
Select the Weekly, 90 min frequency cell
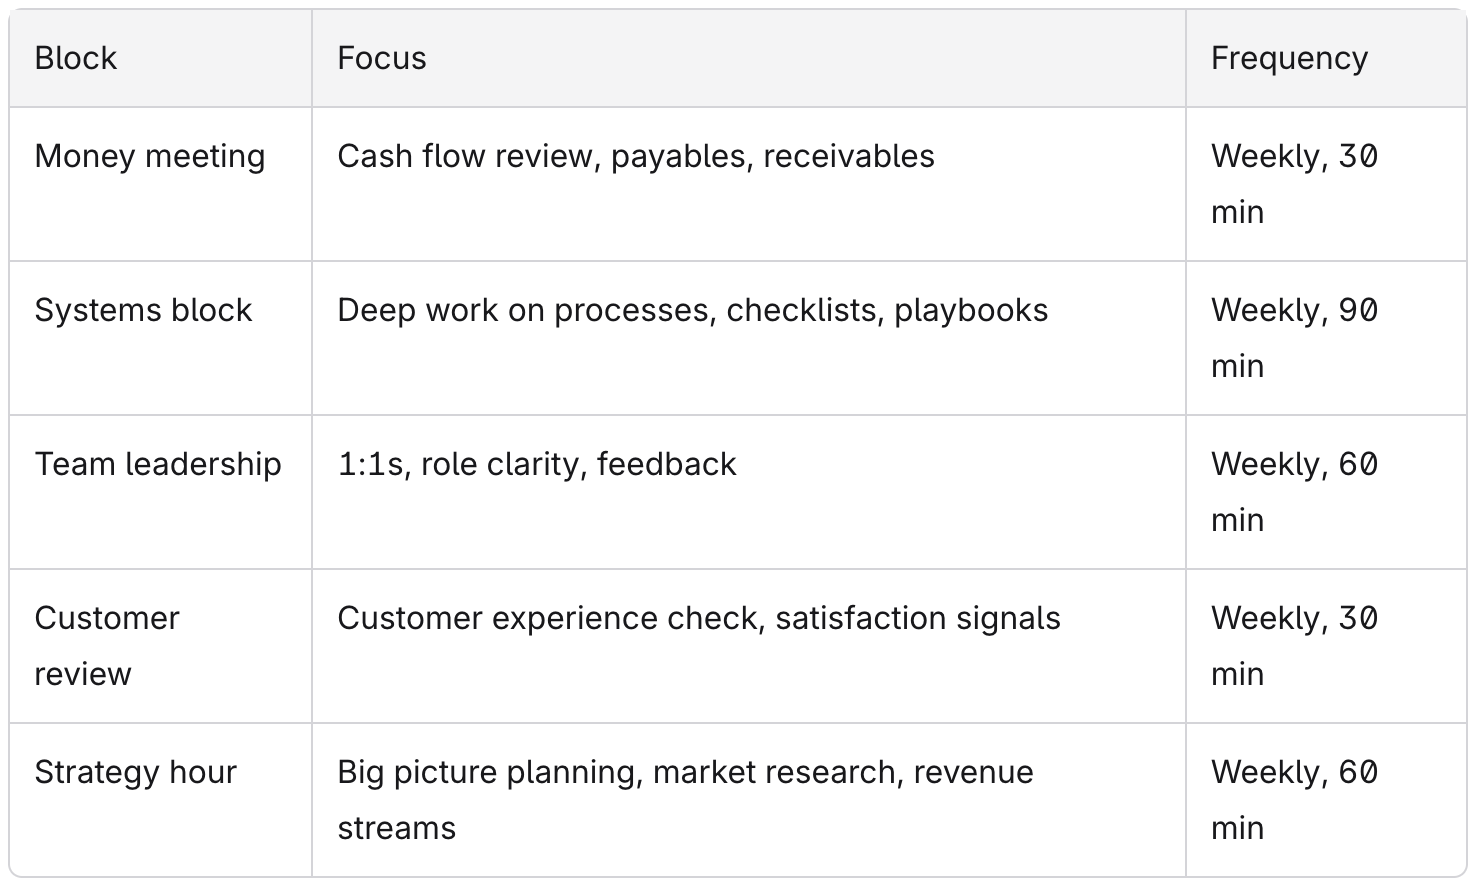pos(1326,338)
